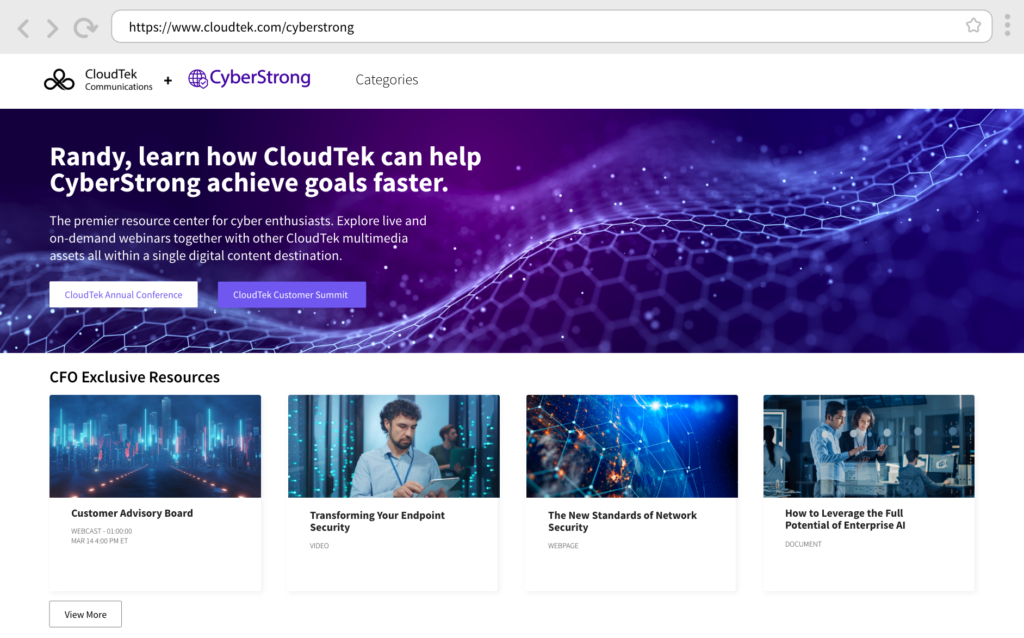Click the View More button

coord(86,614)
